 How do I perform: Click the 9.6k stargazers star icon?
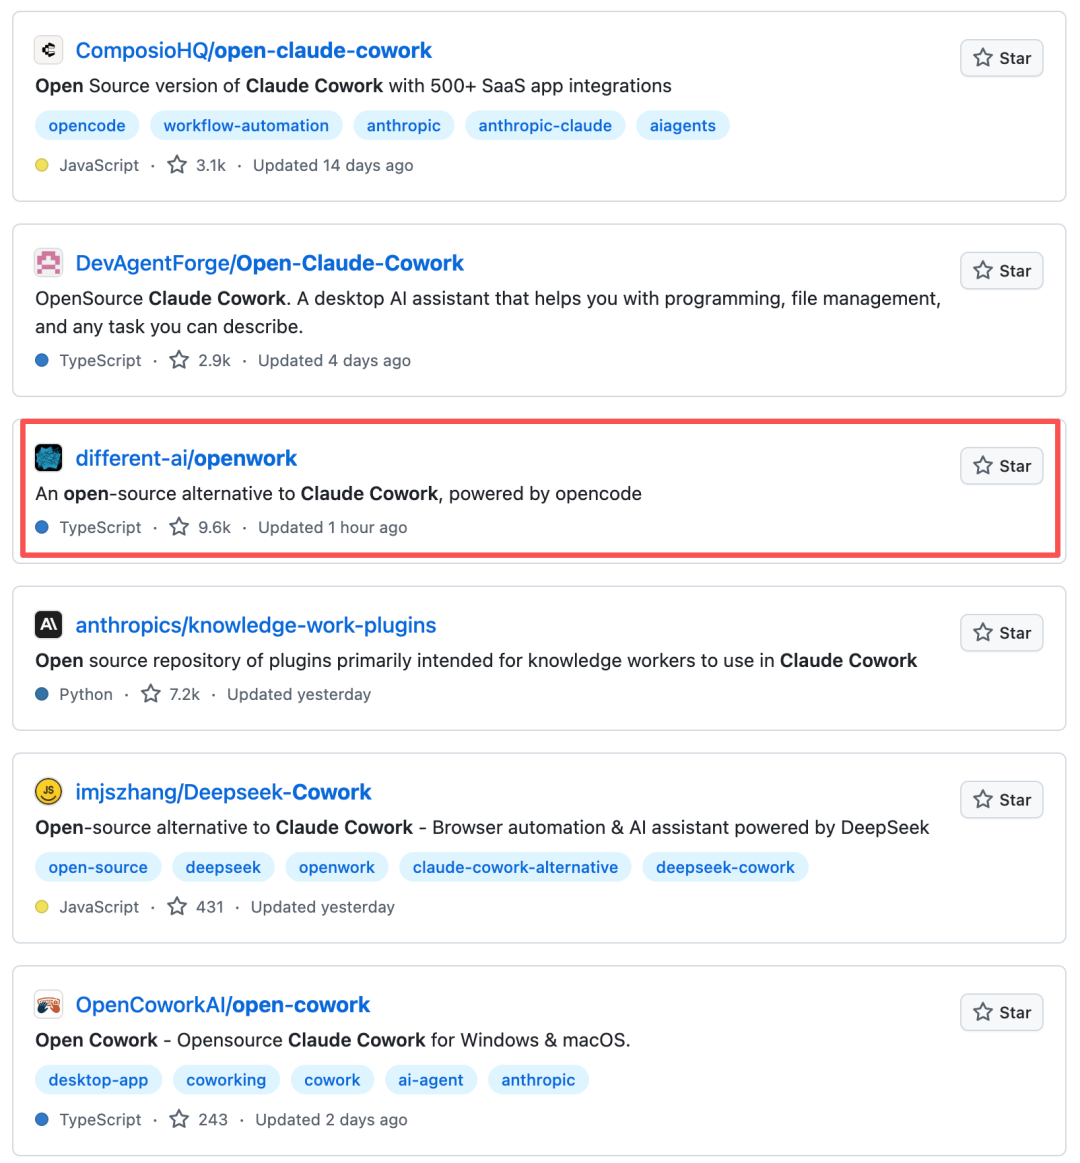point(179,527)
